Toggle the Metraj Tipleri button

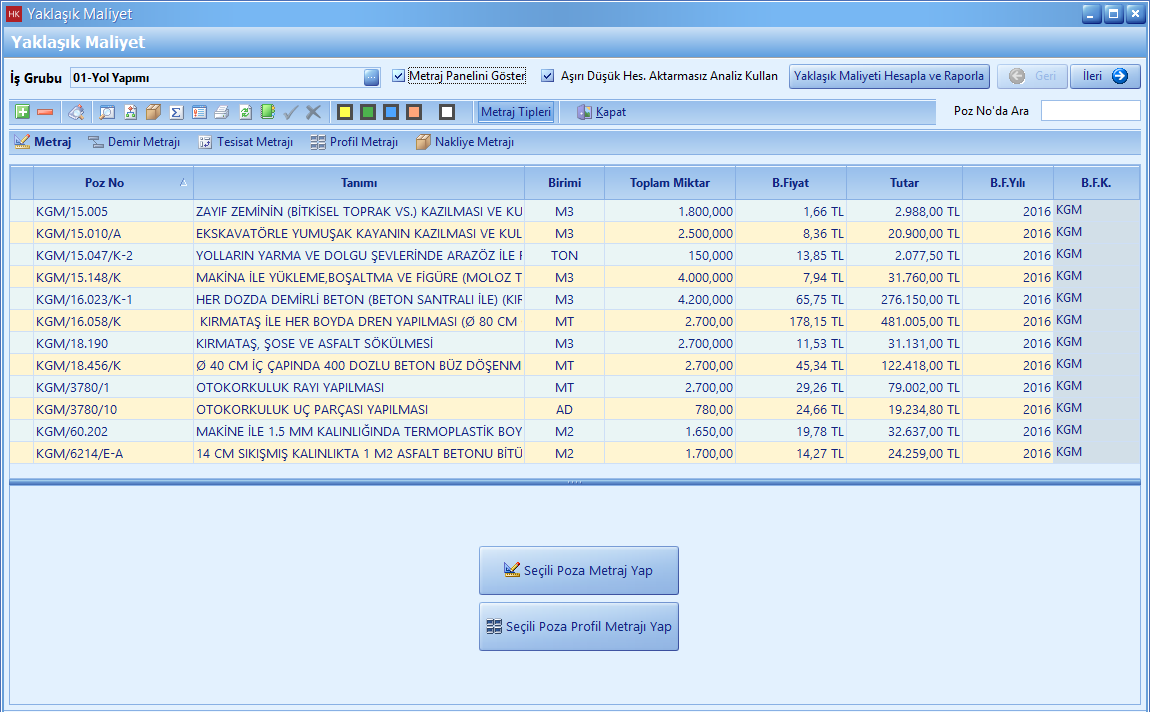[x=516, y=112]
